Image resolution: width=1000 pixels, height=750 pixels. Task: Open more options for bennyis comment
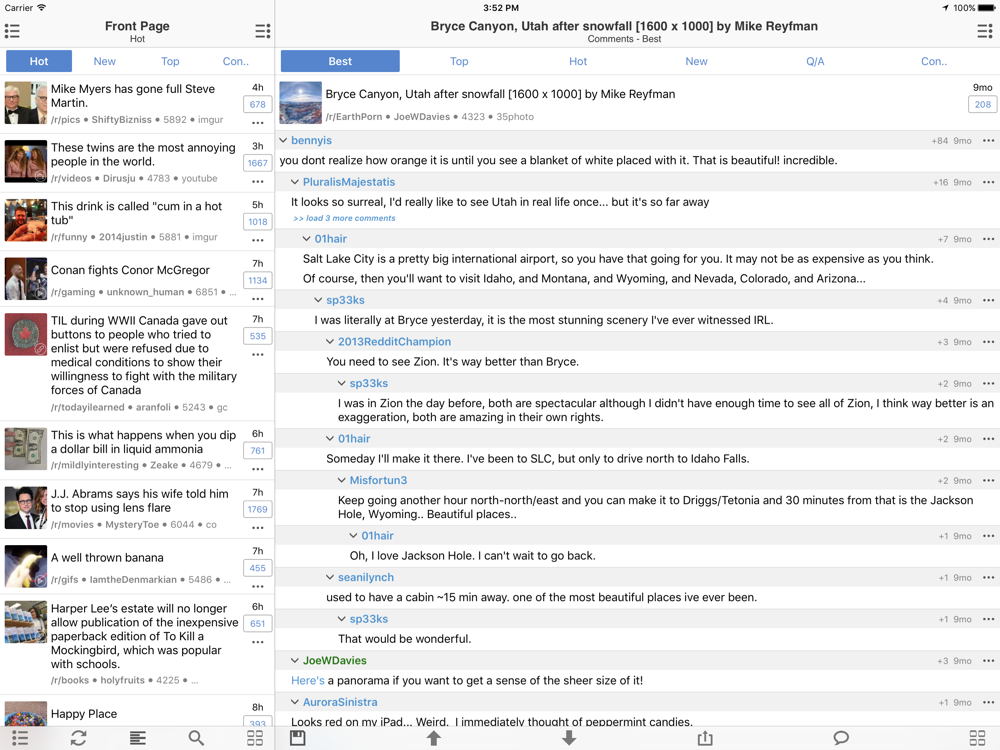[x=989, y=140]
